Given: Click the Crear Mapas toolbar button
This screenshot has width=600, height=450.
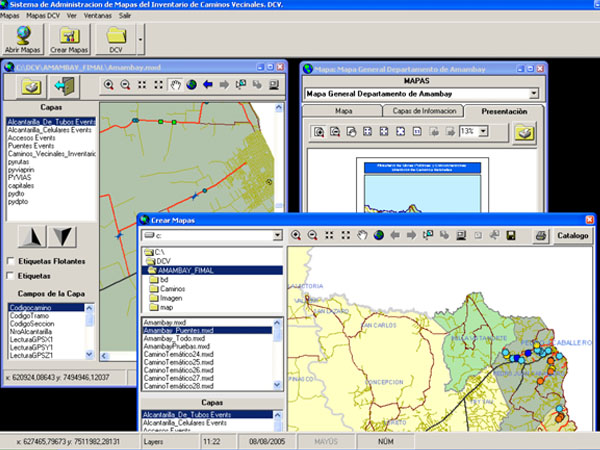Looking at the screenshot, I should (x=70, y=40).
